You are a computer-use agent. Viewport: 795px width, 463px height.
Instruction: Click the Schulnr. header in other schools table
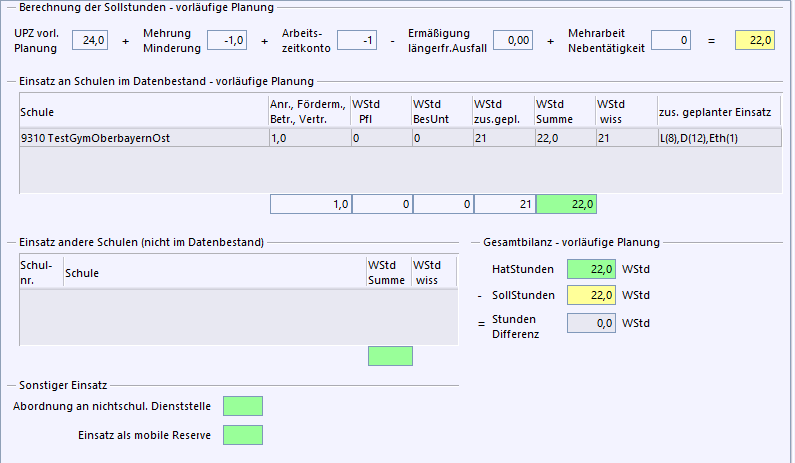pos(41,272)
